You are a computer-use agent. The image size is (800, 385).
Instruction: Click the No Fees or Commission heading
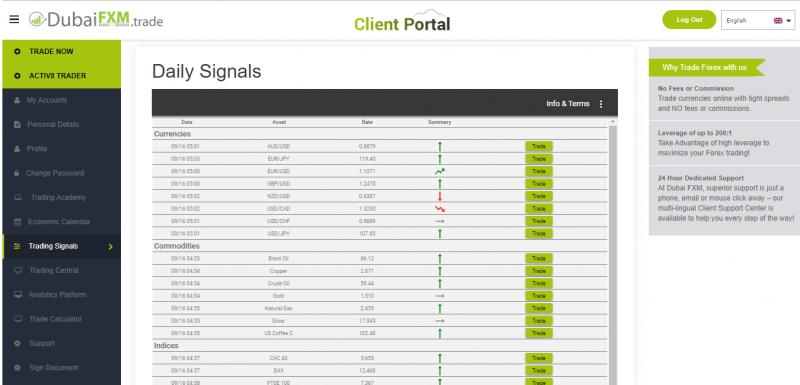coord(696,89)
